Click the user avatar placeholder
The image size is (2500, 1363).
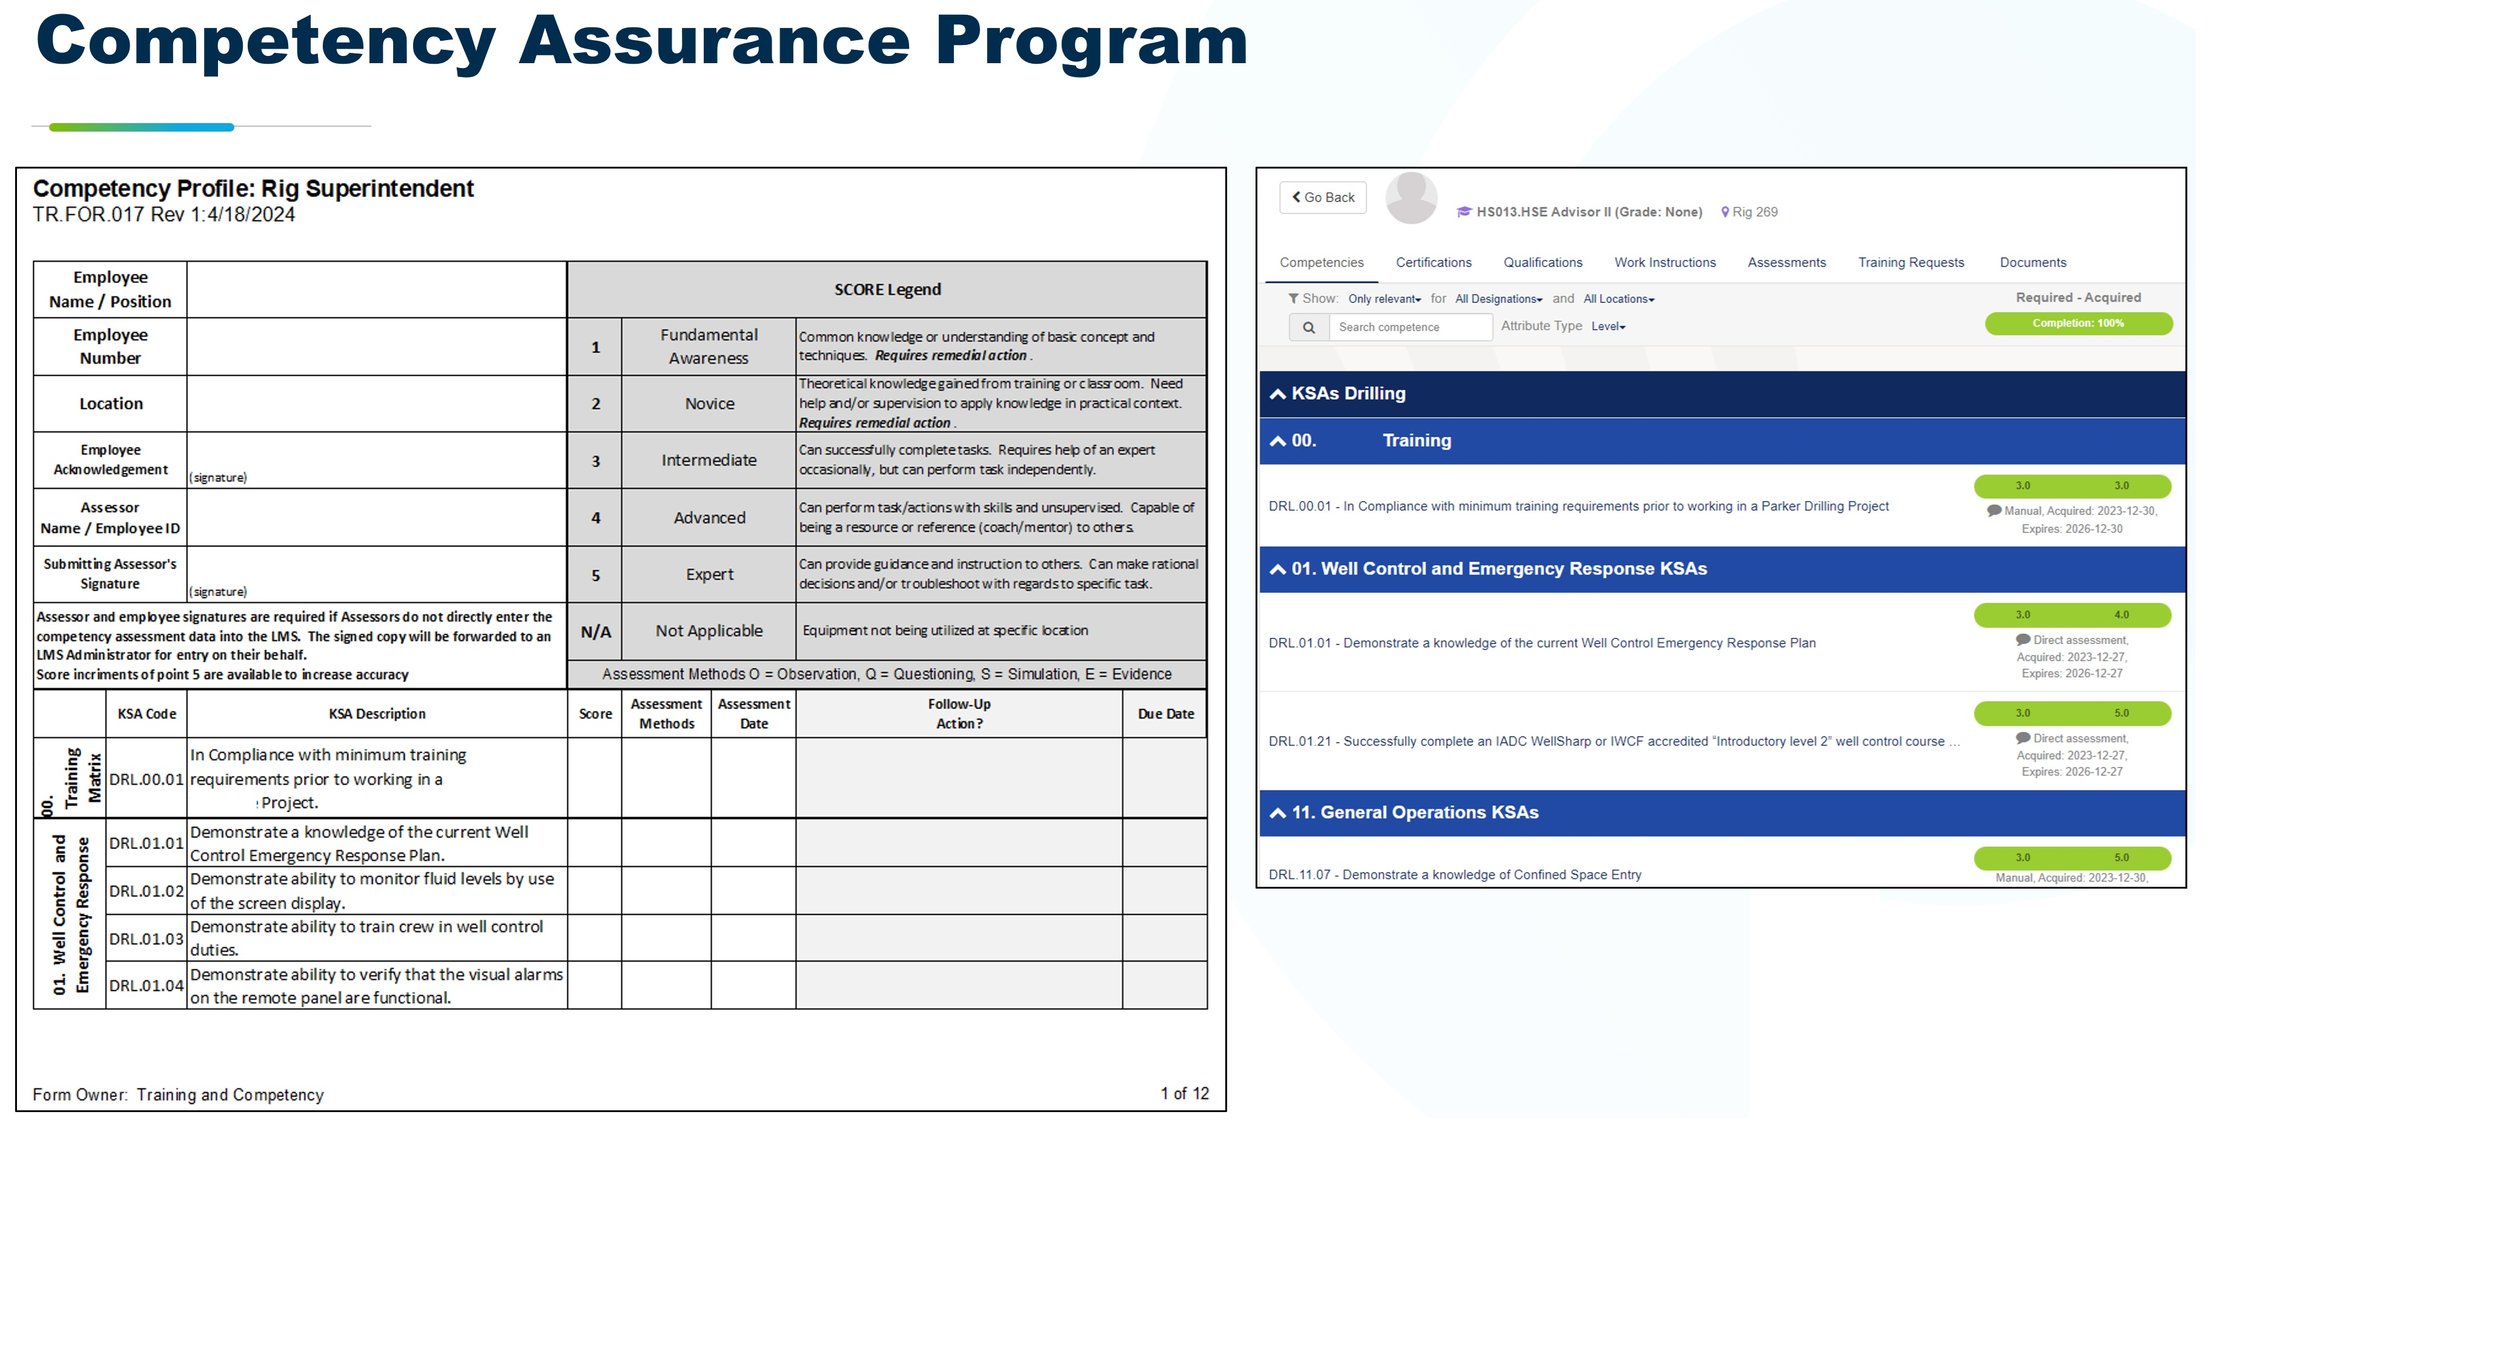(x=1411, y=198)
